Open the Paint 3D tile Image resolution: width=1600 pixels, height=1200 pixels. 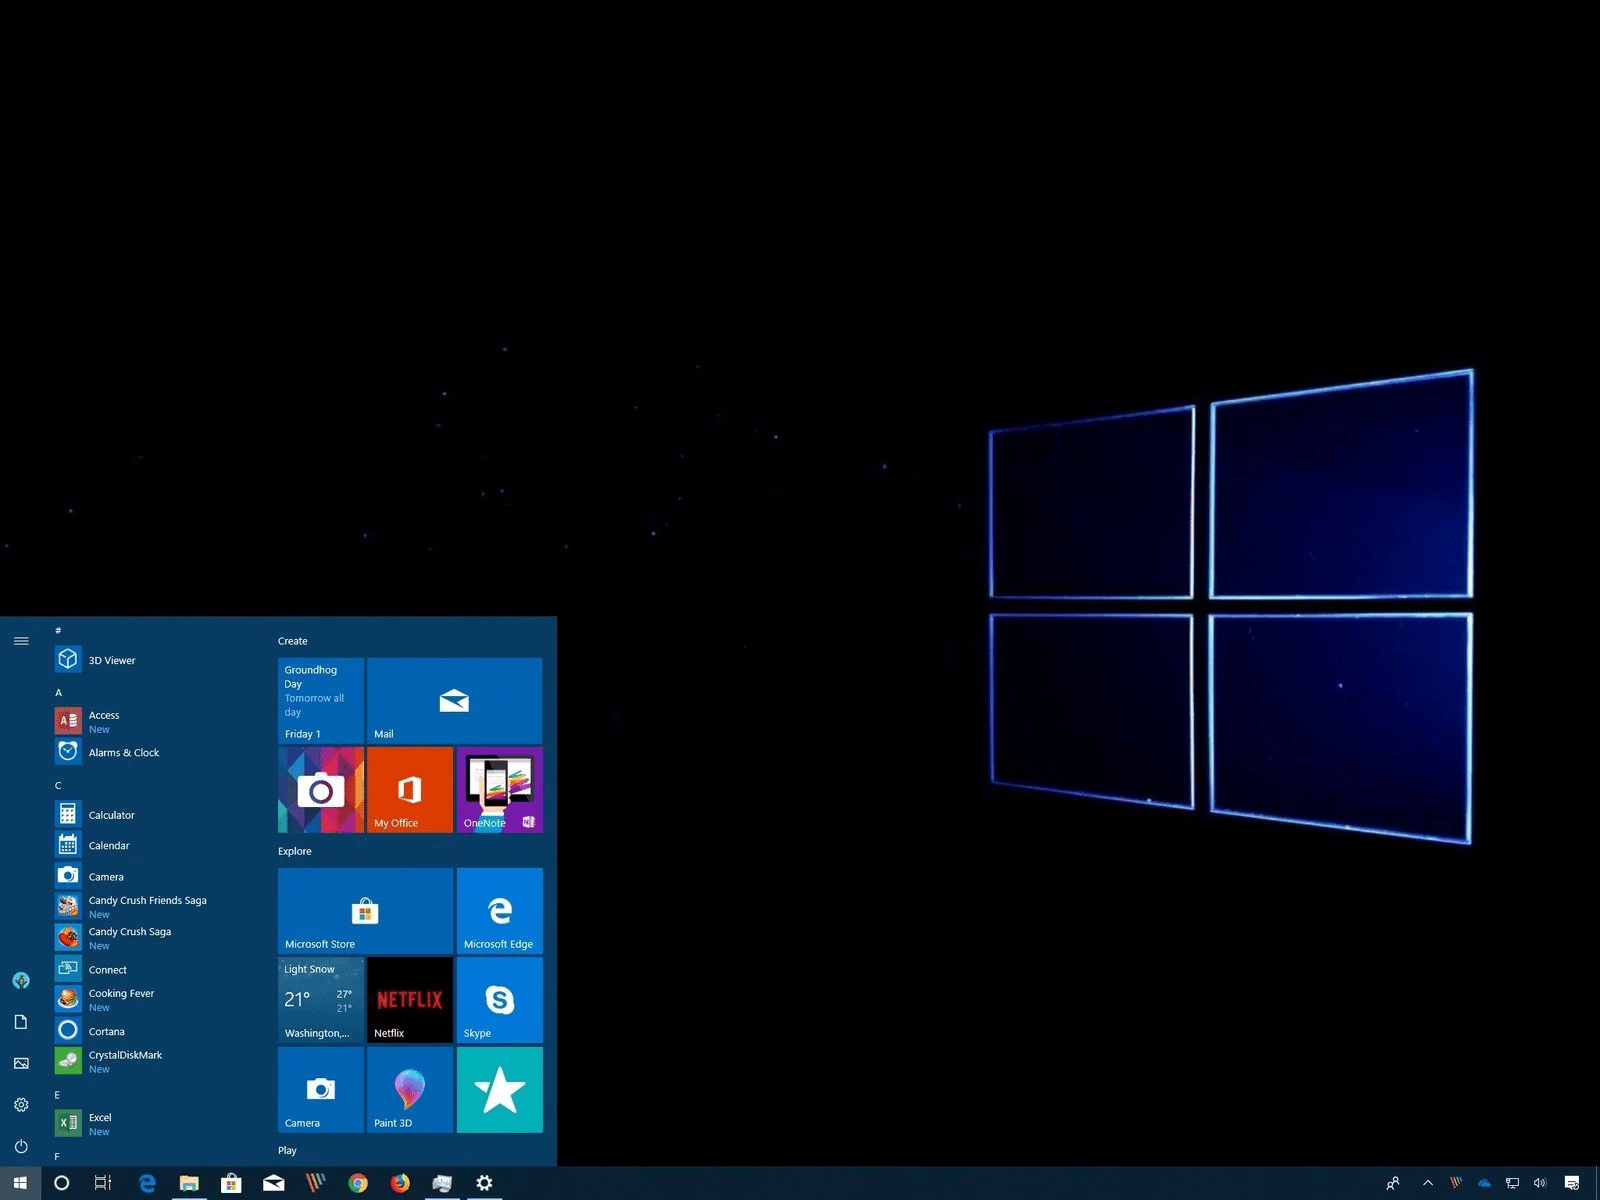[x=410, y=1090]
